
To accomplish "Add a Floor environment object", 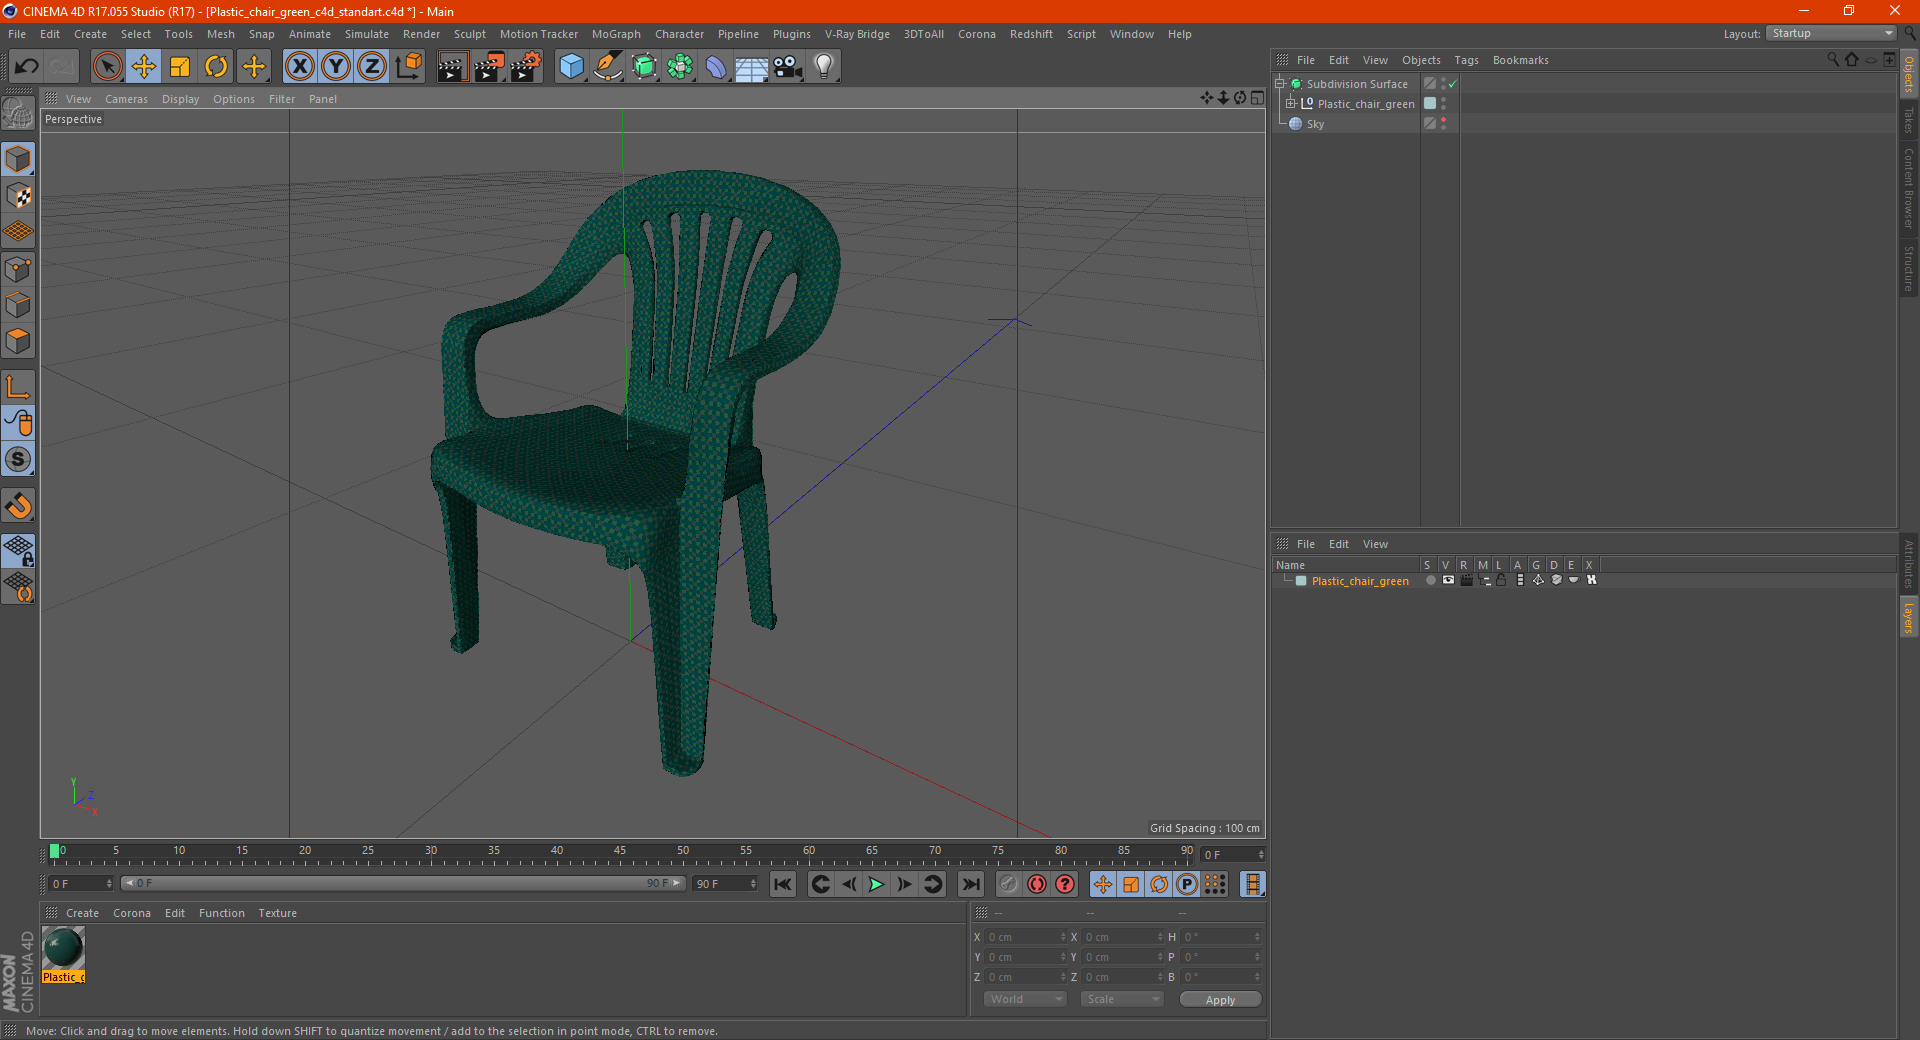I will click(x=752, y=67).
